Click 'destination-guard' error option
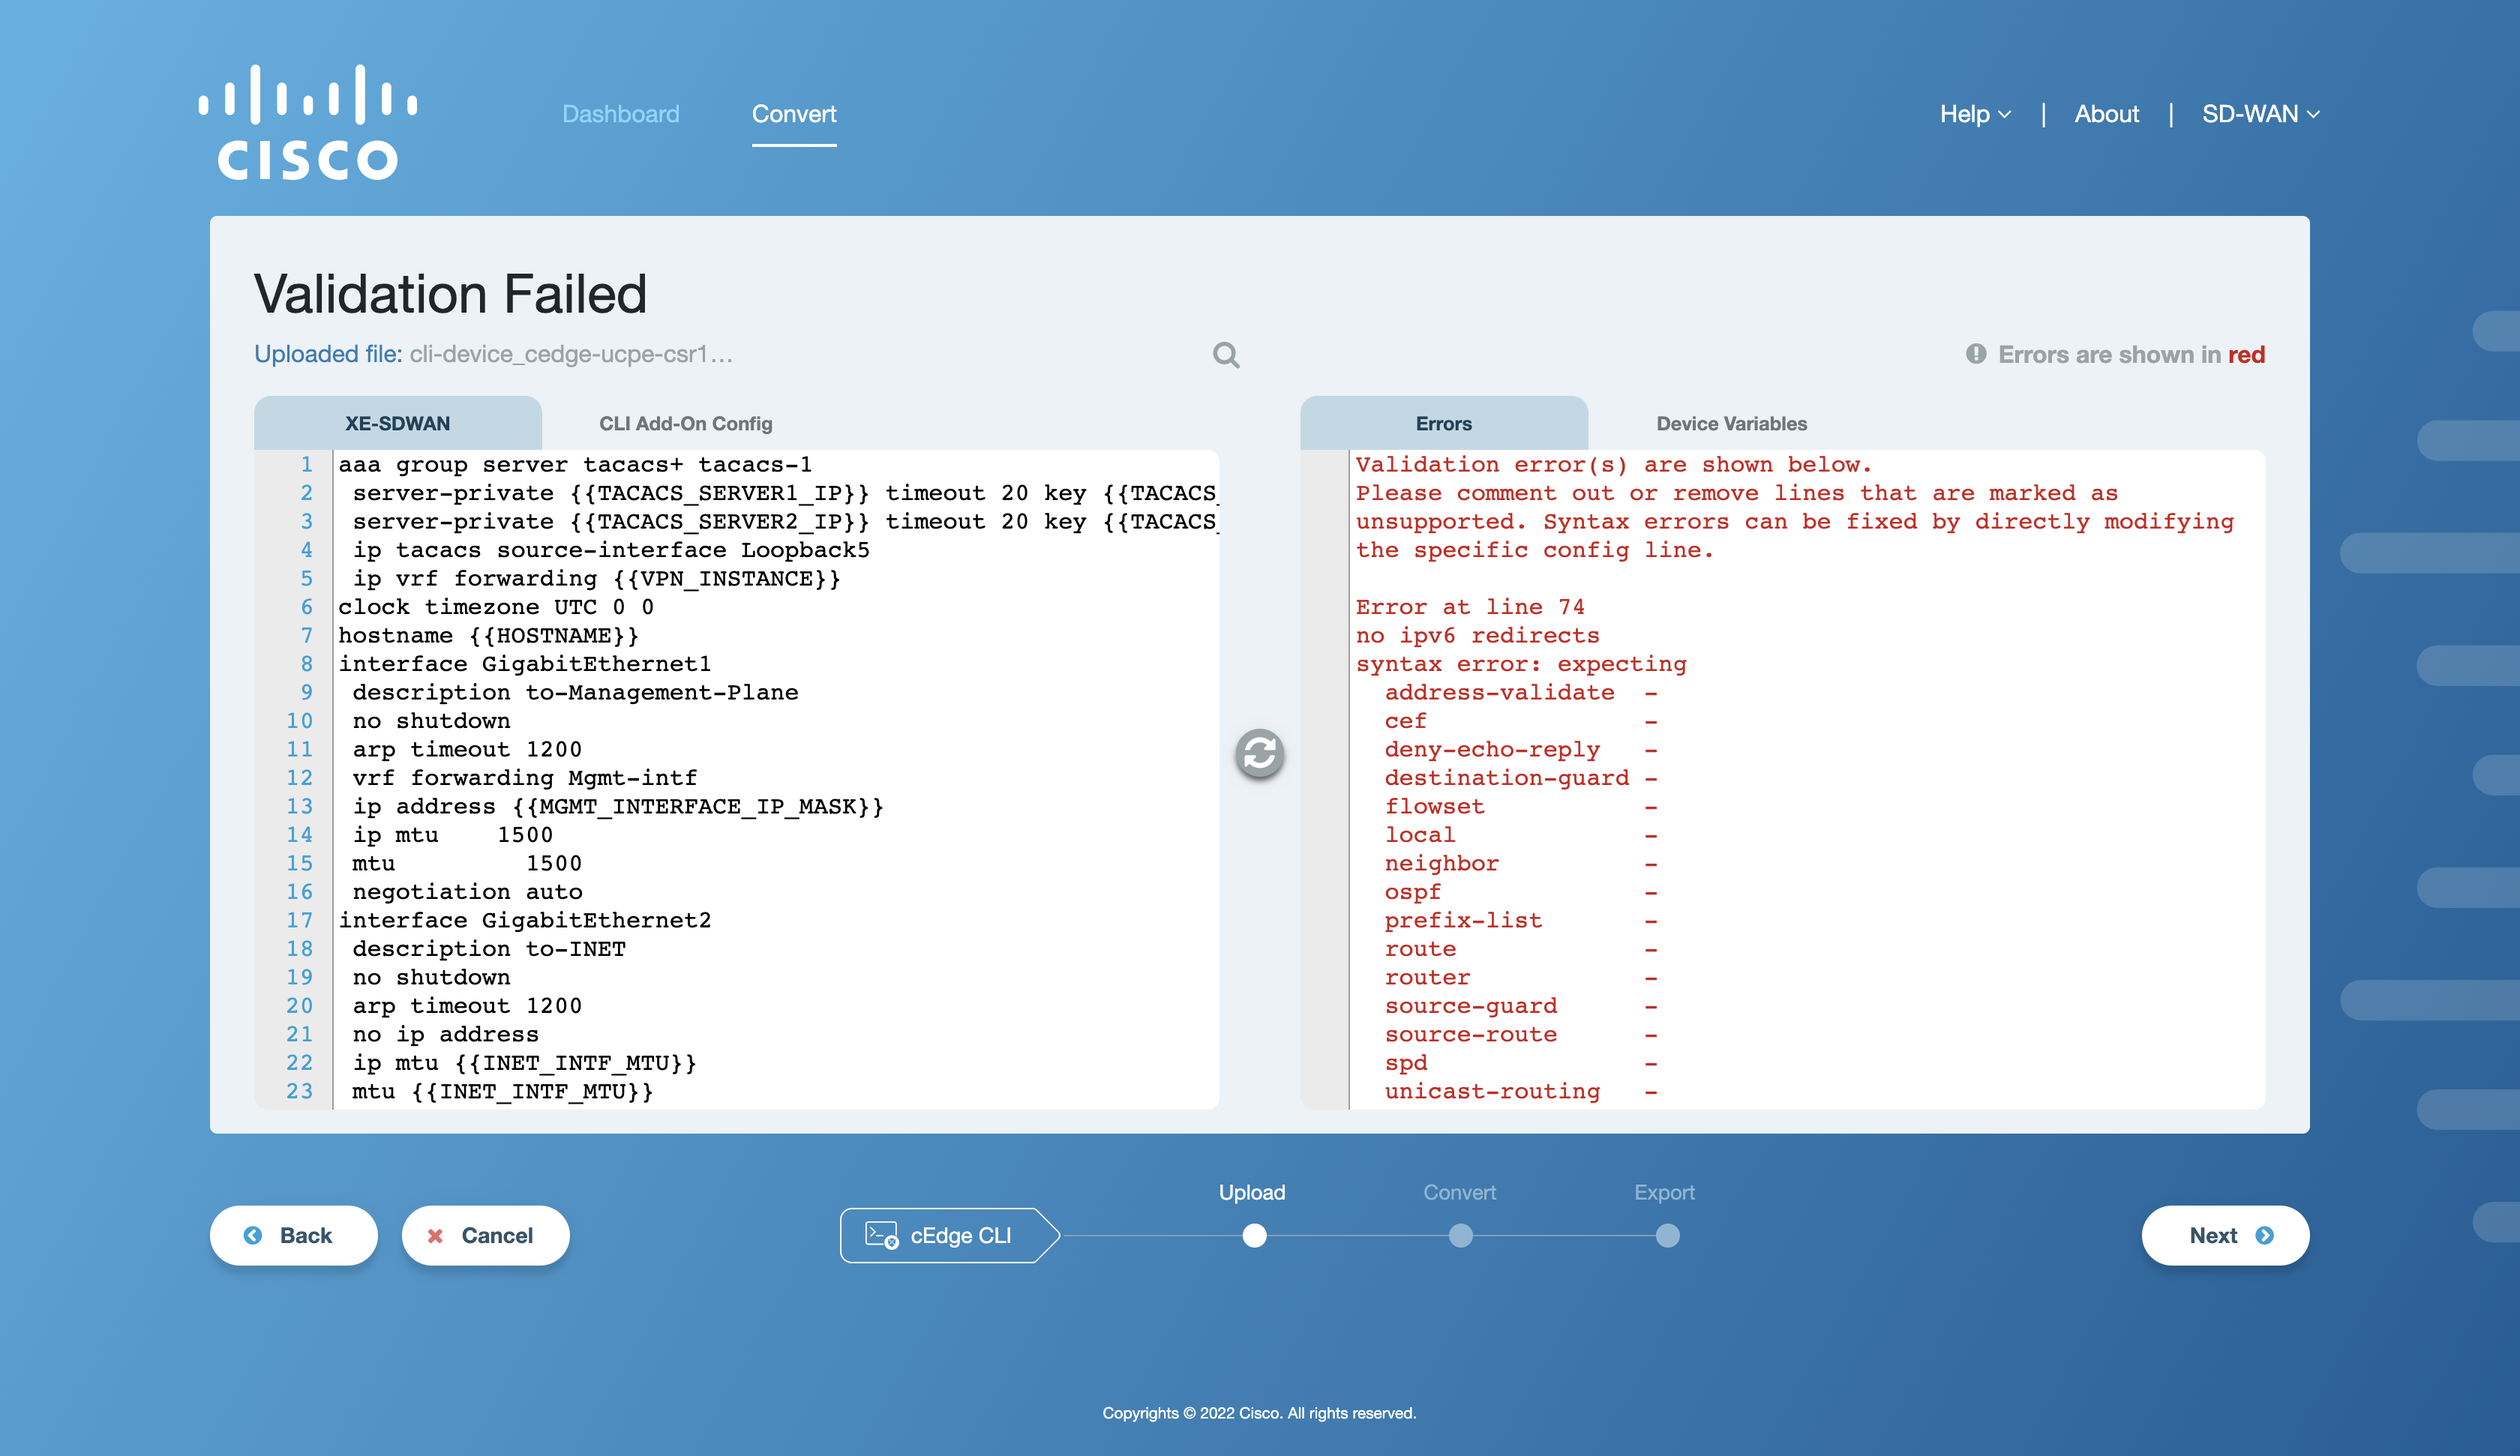2520x1456 pixels. click(1506, 778)
